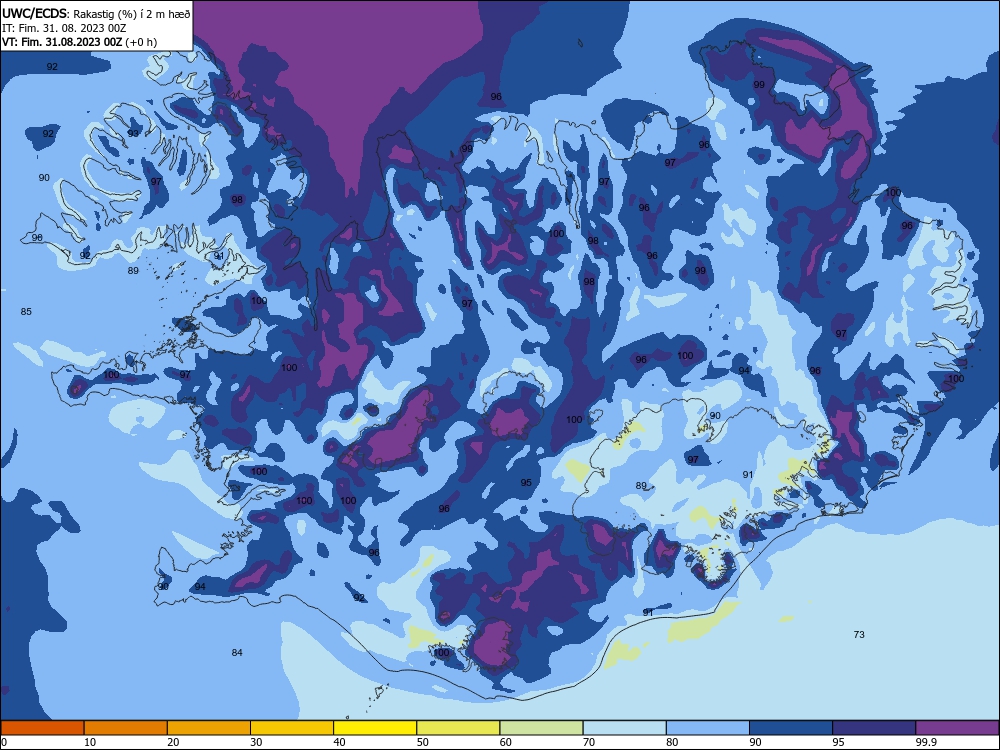Screen dimensions: 1000x750
Task: Click the light green 60–70 legend swatch
Action: 541,728
